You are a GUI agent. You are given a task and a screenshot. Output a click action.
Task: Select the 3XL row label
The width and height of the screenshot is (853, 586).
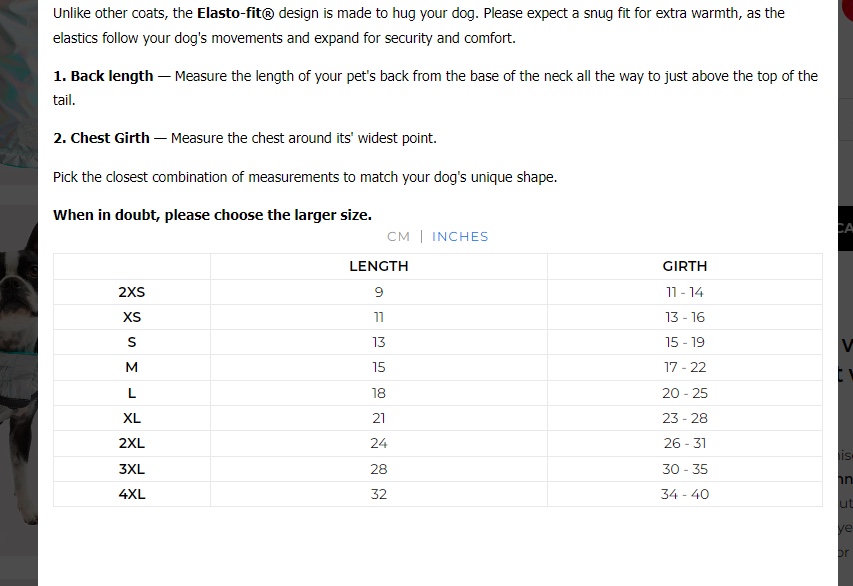[132, 469]
